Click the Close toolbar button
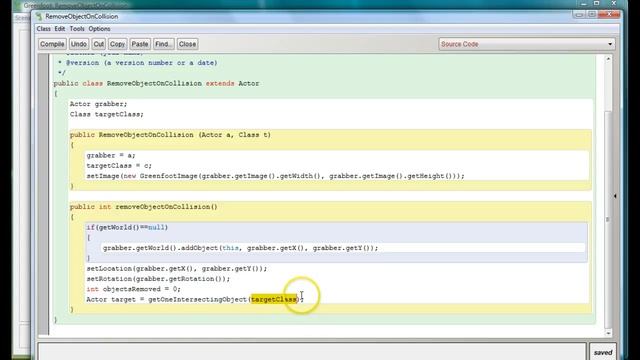The height and width of the screenshot is (360, 640). click(187, 44)
